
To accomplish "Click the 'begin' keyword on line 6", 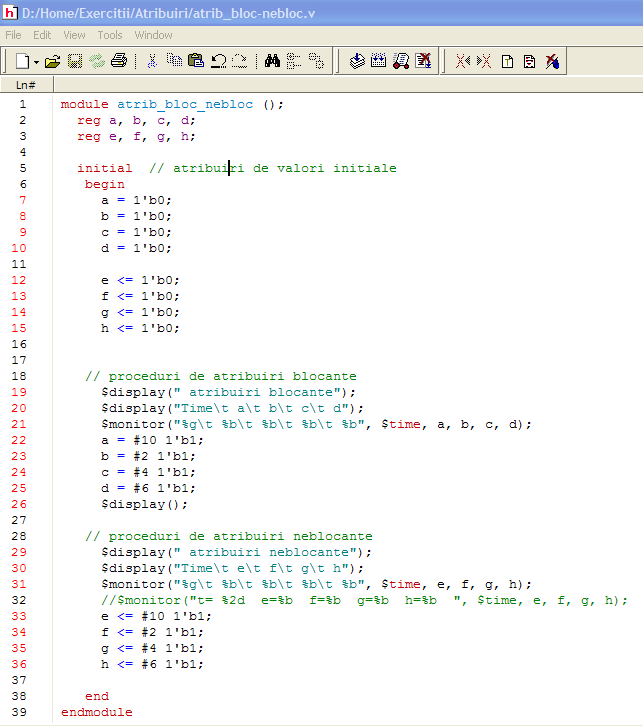I will click(105, 184).
